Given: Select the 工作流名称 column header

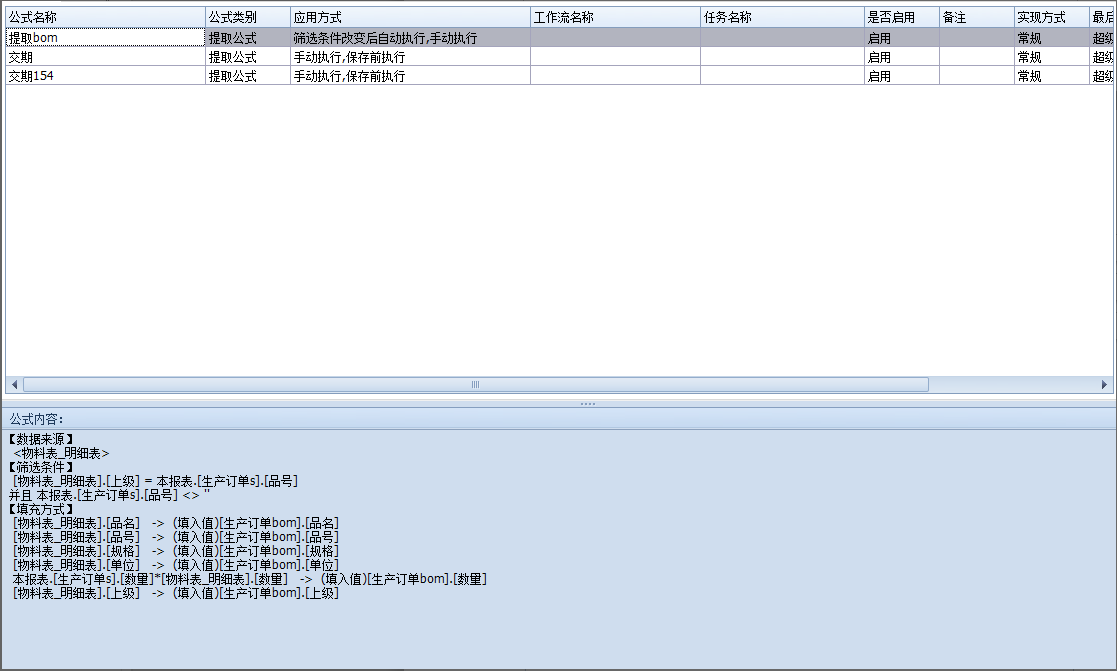Looking at the screenshot, I should pyautogui.click(x=614, y=18).
